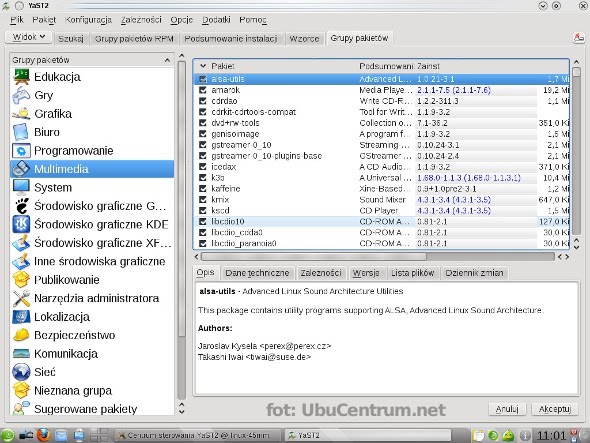
Task: Toggle the k3b package checkbox
Action: [203, 178]
